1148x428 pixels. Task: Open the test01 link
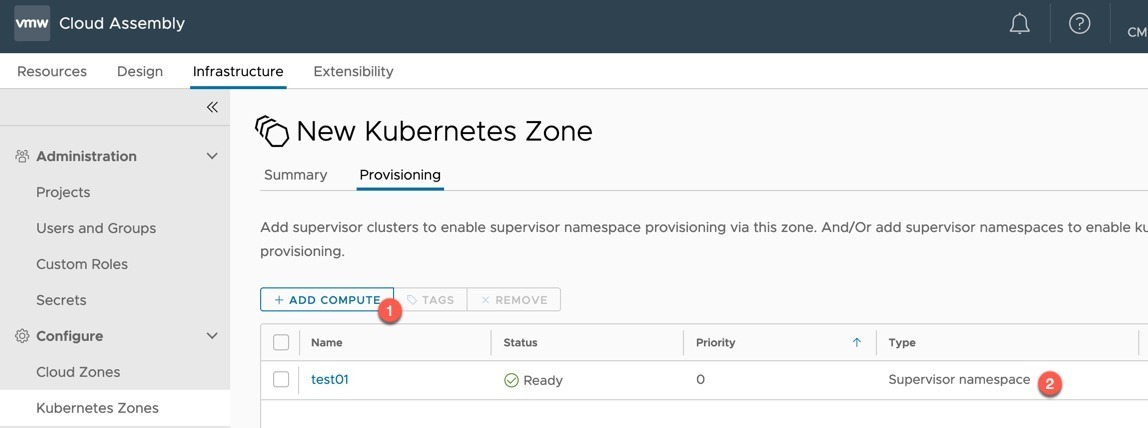(x=329, y=379)
